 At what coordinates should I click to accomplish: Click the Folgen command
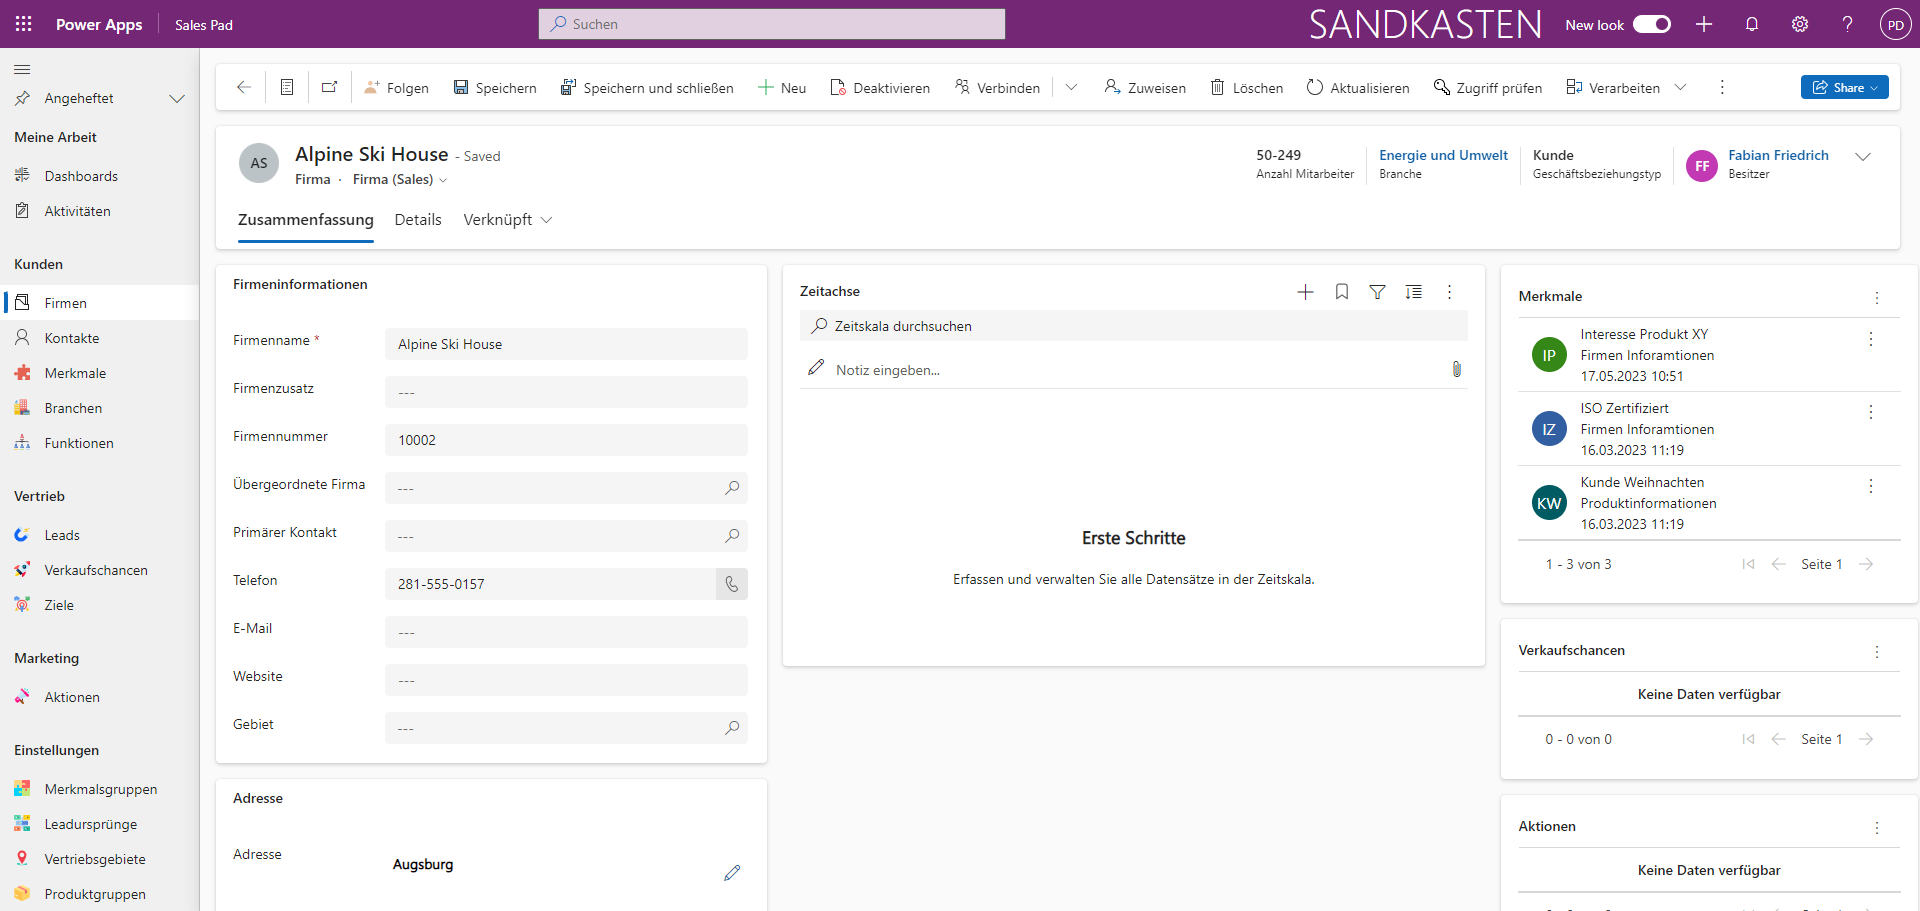(396, 88)
